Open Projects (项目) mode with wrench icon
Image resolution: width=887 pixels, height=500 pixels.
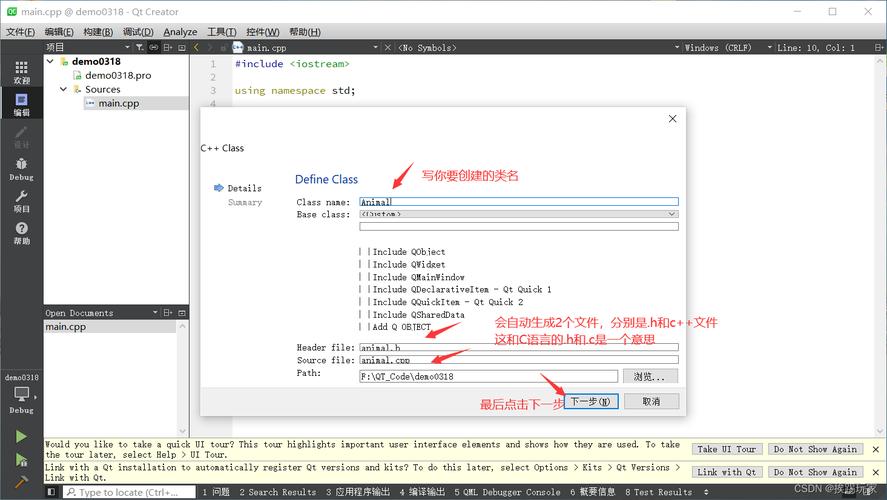(21, 201)
